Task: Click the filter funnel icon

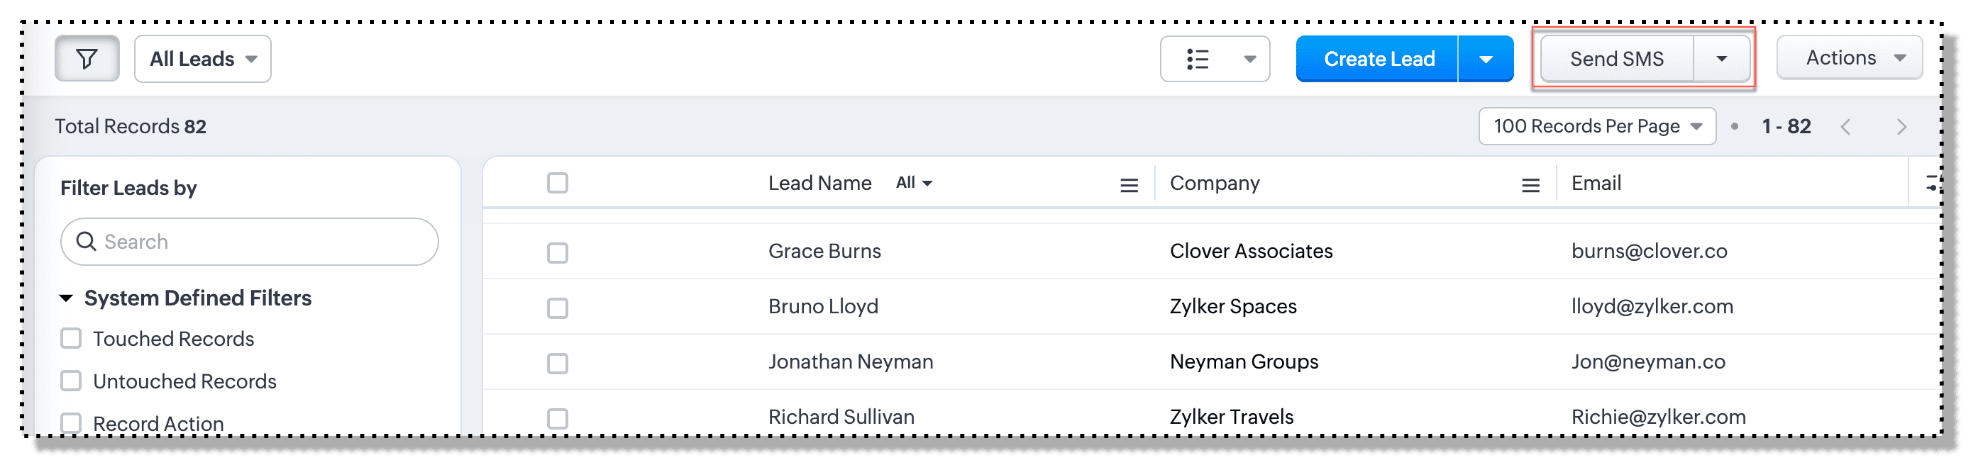Action: coord(87,59)
